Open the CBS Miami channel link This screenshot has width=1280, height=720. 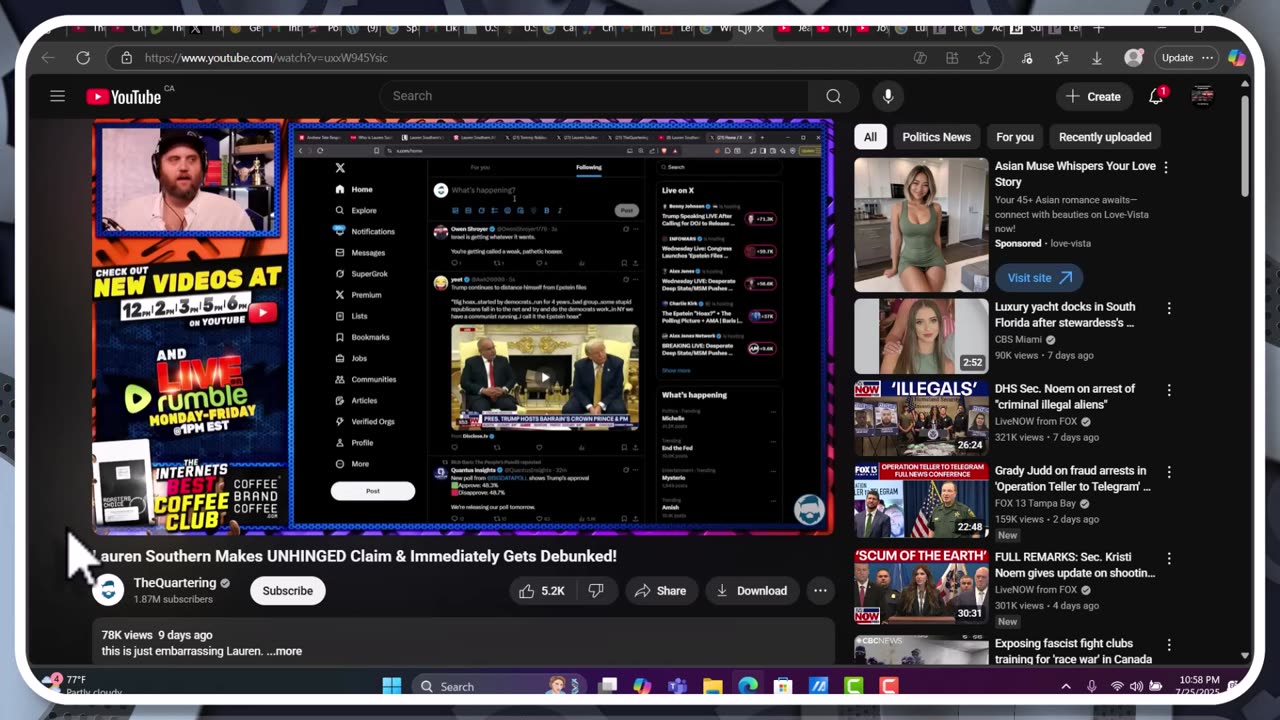coord(1019,339)
